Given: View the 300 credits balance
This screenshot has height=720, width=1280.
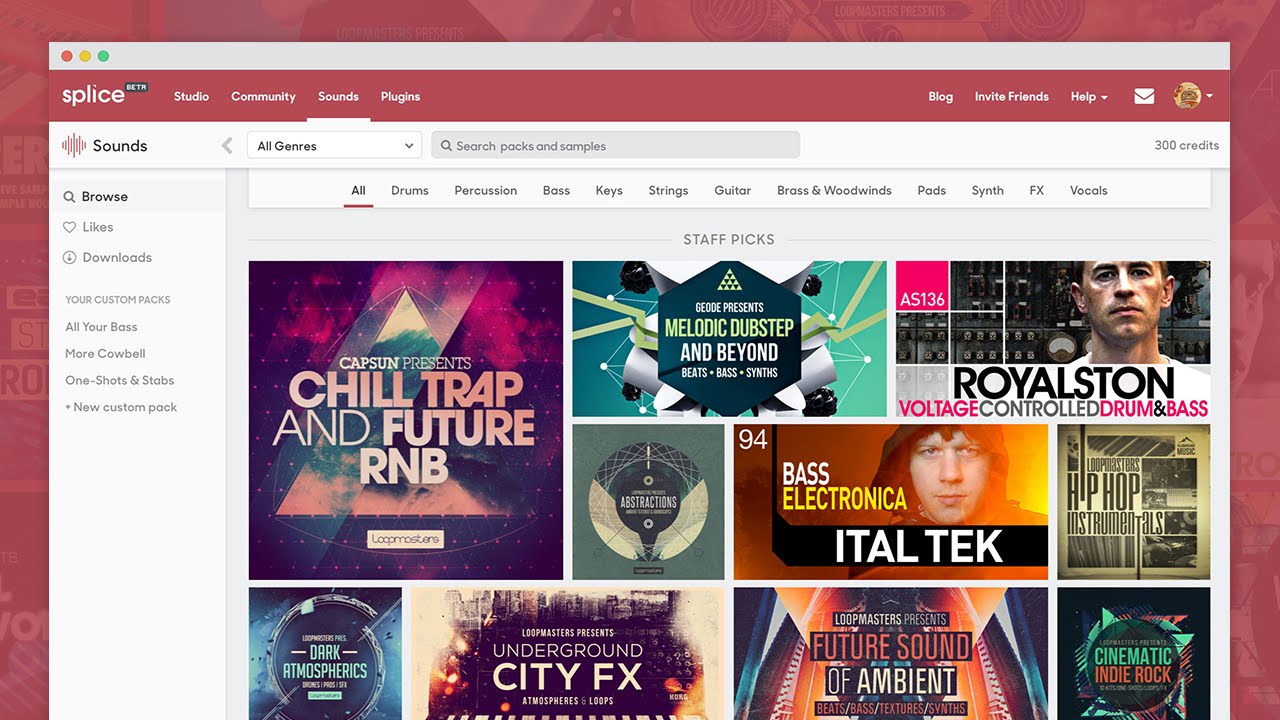Looking at the screenshot, I should pos(1187,146).
